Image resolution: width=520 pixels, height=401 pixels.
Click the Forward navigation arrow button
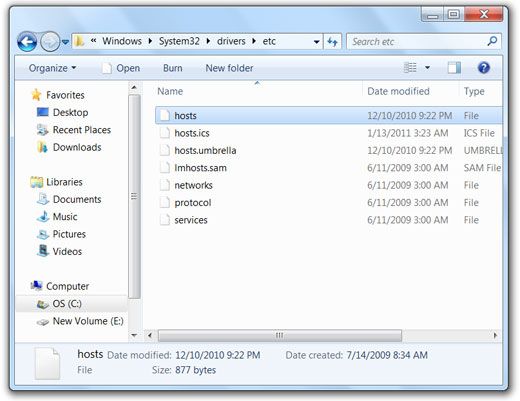[50, 42]
